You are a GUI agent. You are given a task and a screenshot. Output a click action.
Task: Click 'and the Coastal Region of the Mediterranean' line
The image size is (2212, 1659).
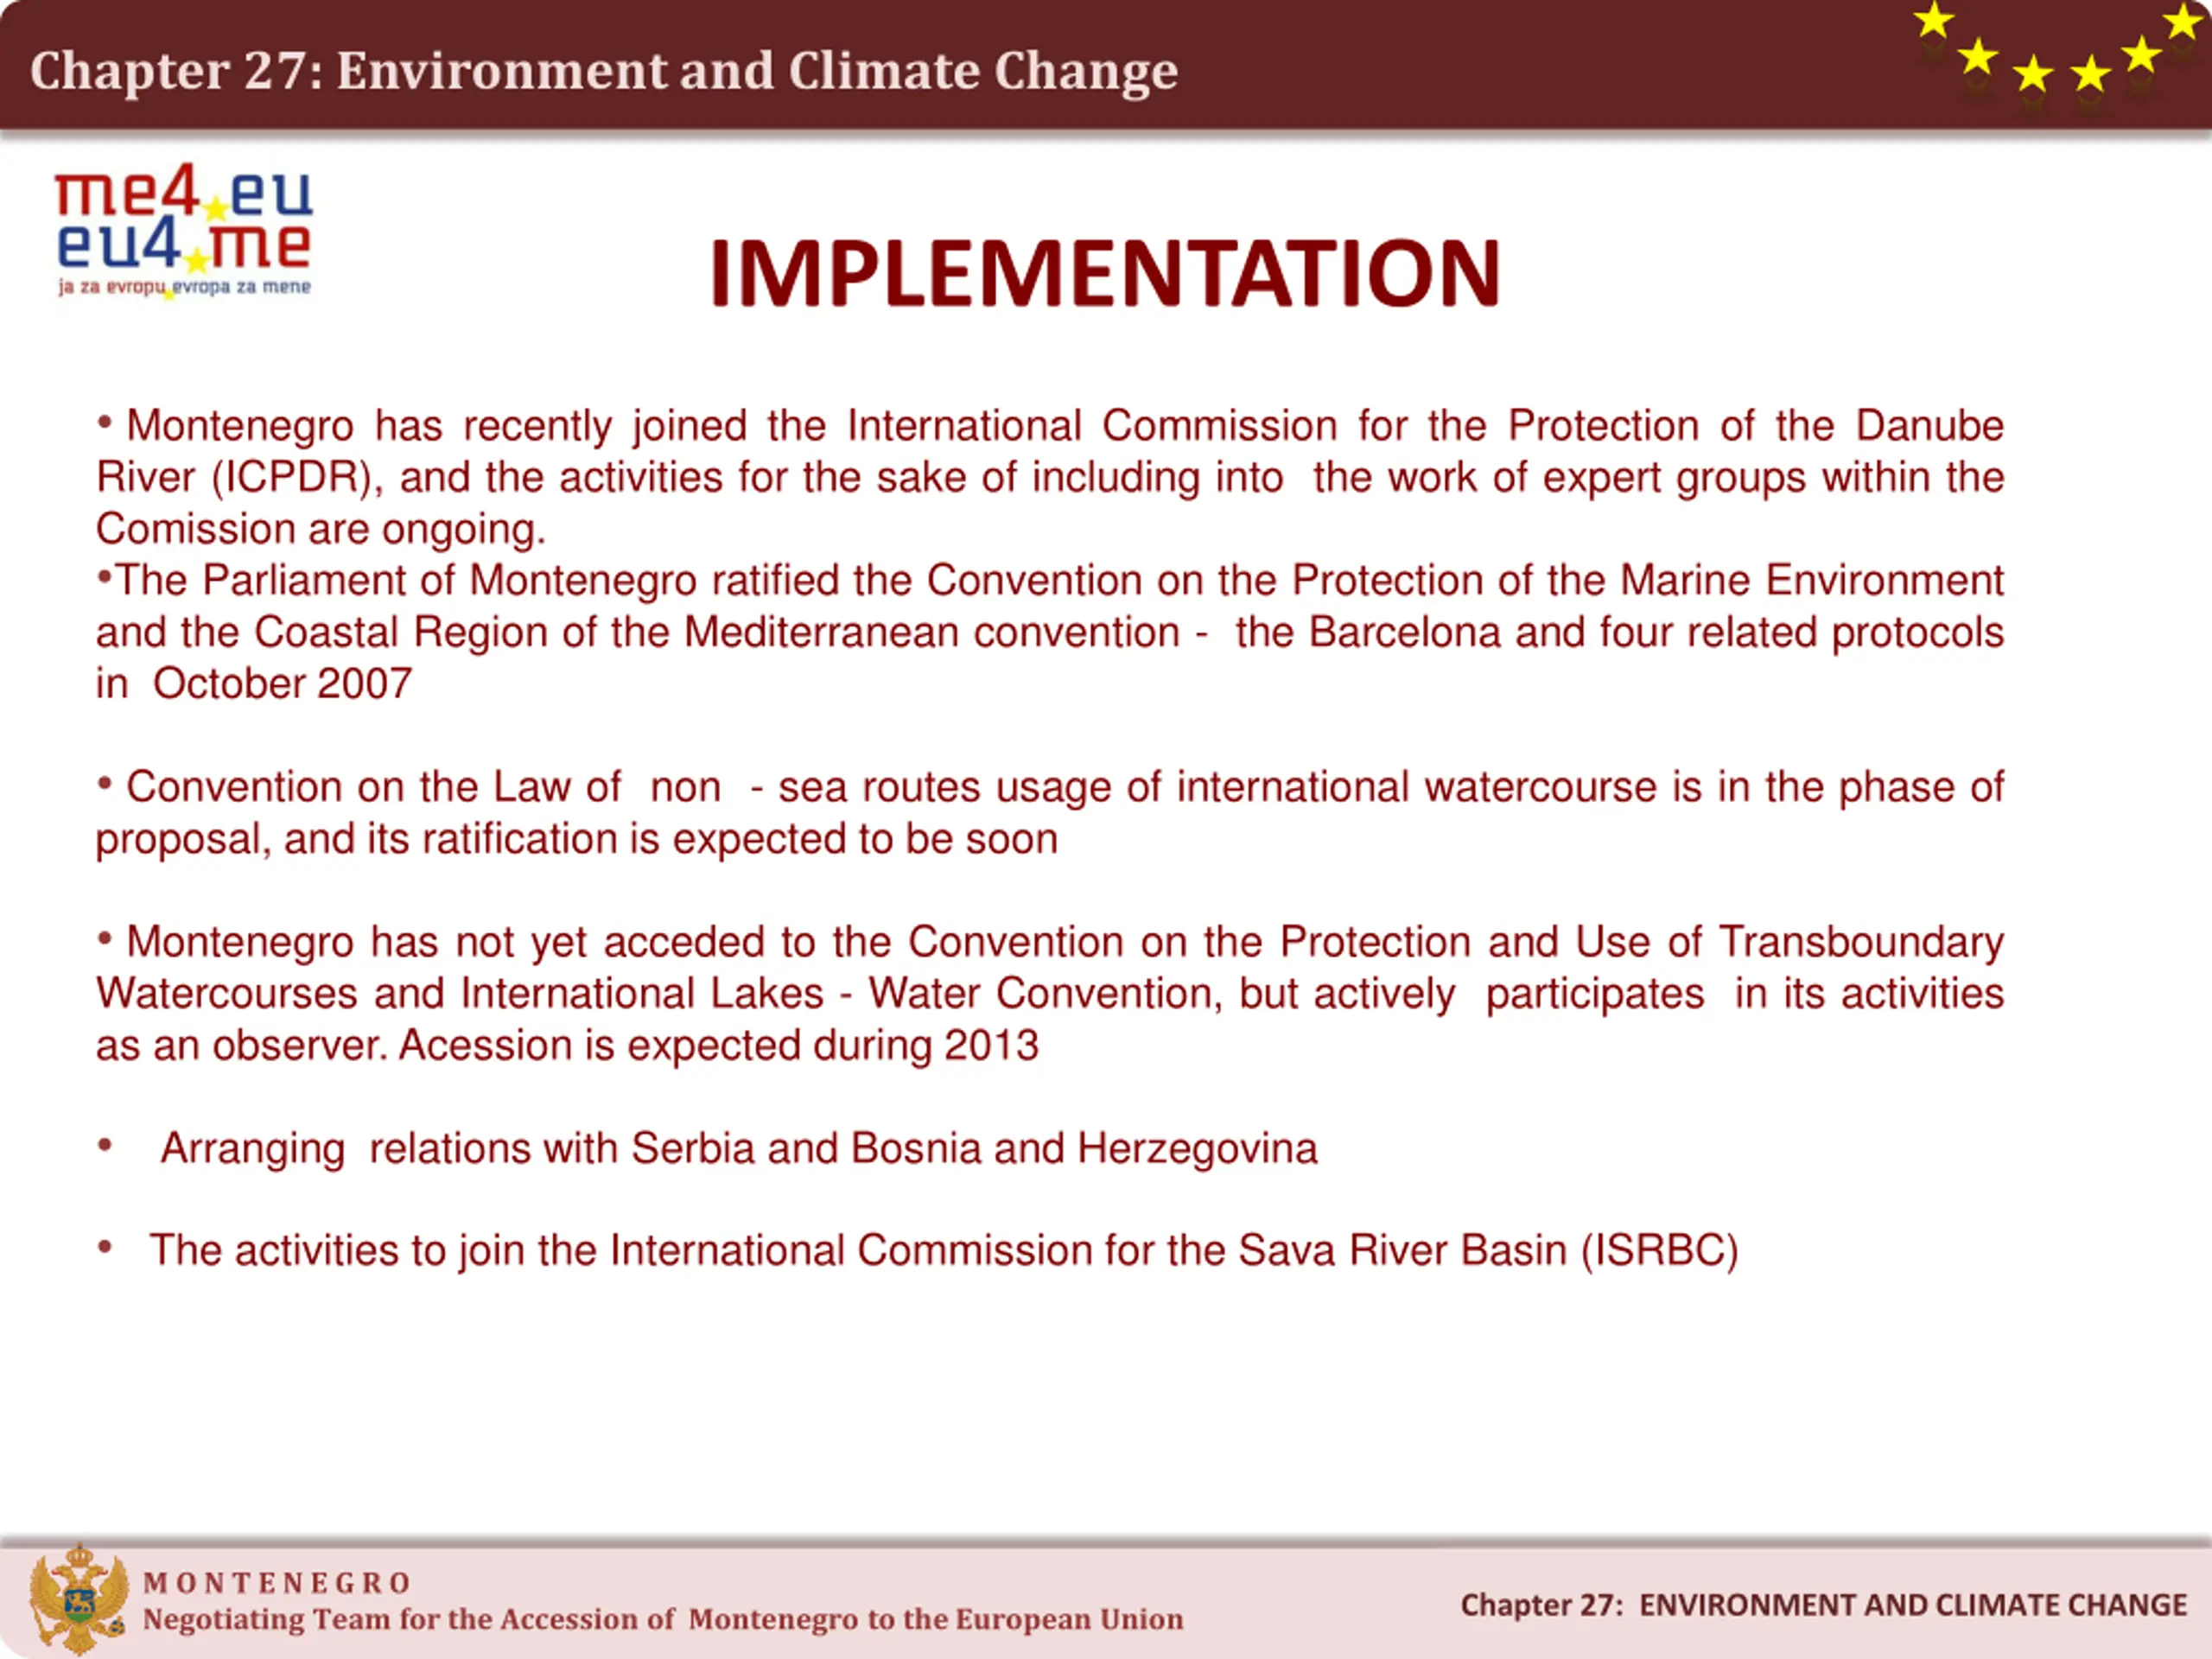[1050, 633]
